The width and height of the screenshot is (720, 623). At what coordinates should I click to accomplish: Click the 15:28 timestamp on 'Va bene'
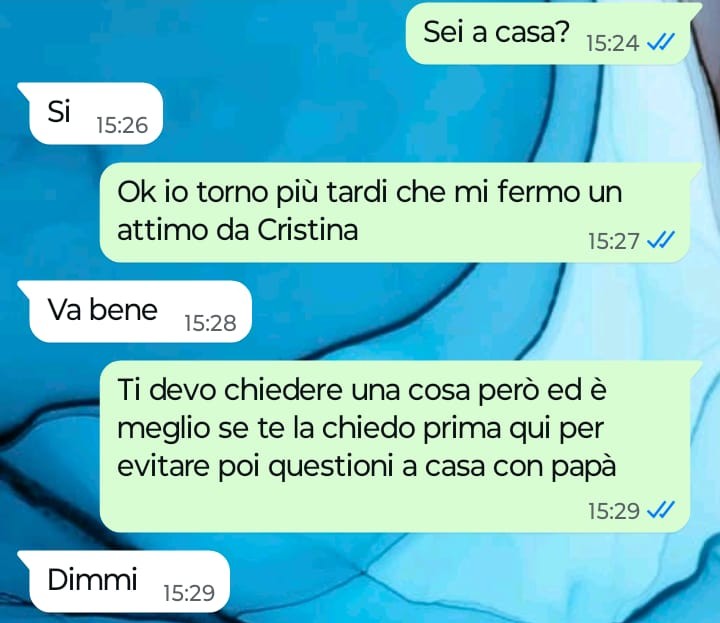click(210, 323)
